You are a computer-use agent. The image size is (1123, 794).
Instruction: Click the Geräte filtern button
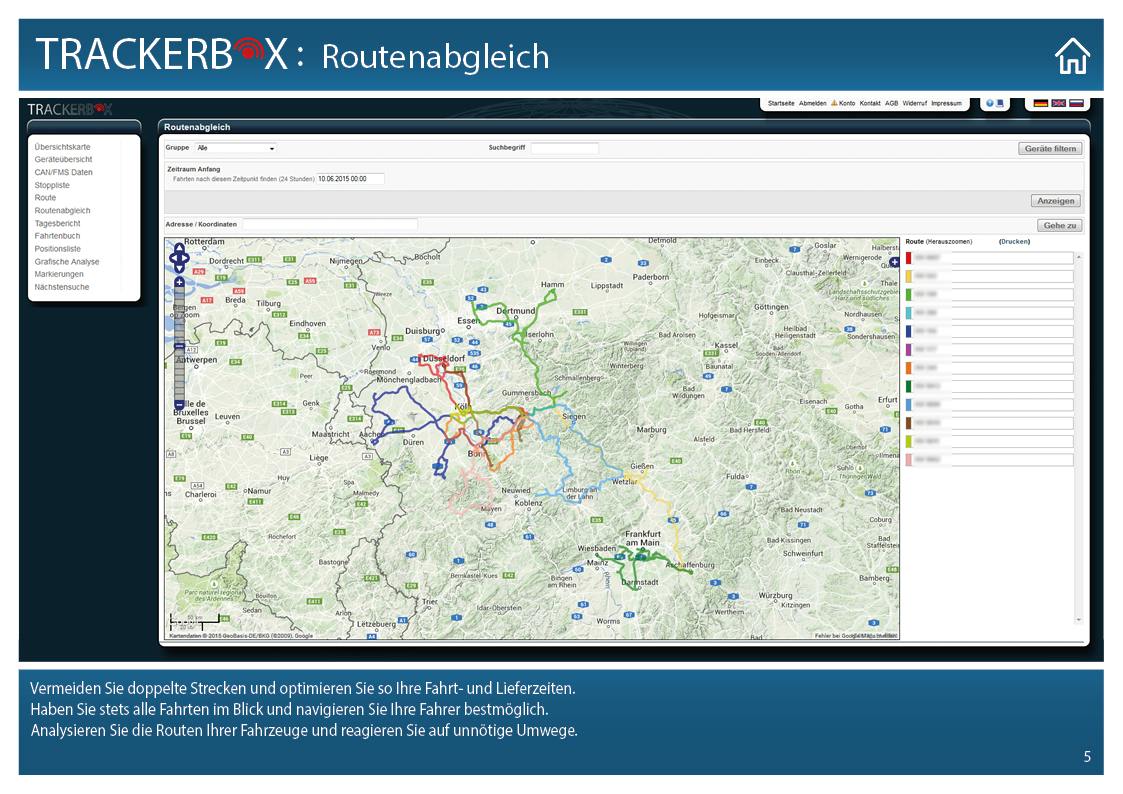point(1050,149)
